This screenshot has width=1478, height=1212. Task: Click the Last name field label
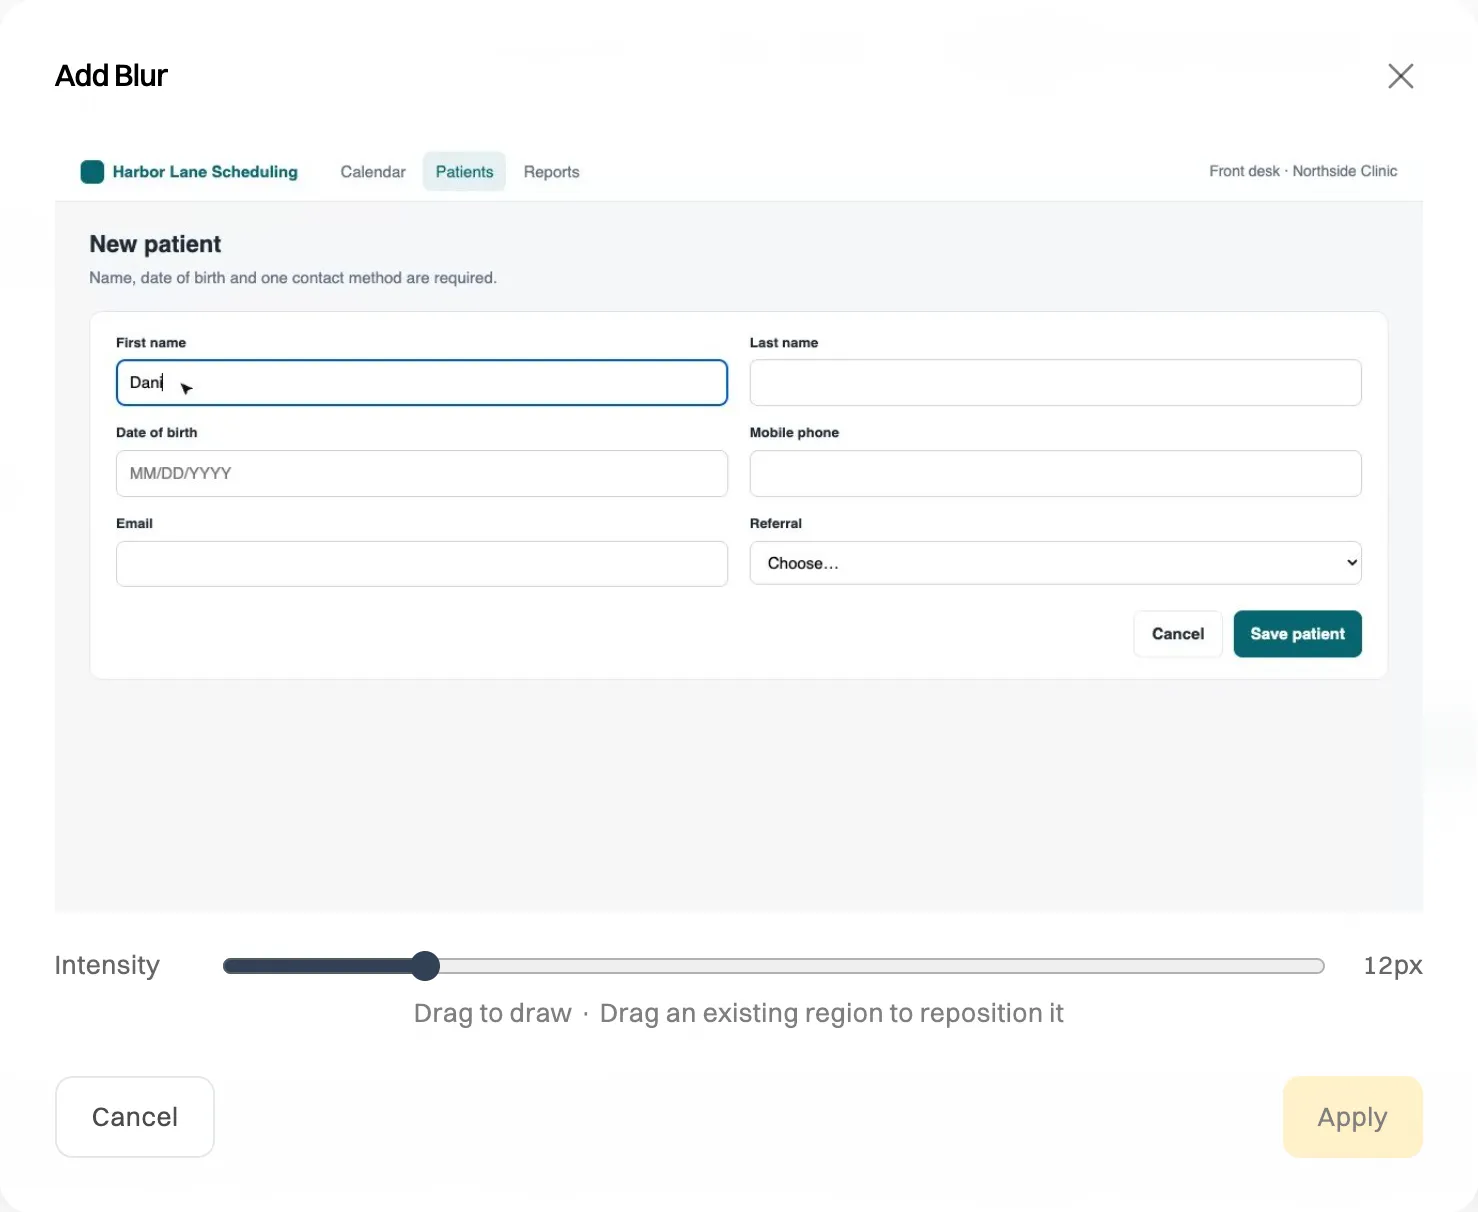point(784,343)
